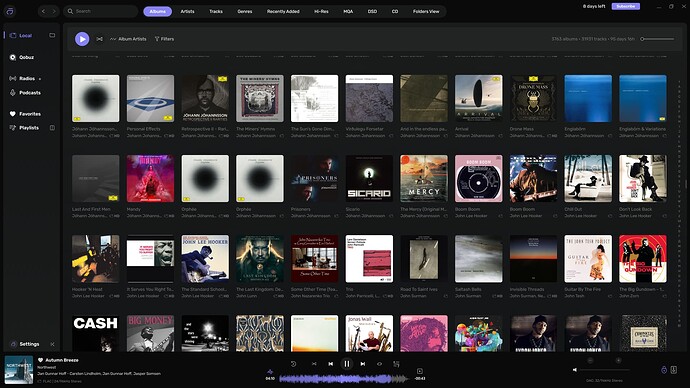
Task: Switch to the Artists tab
Action: pos(187,11)
